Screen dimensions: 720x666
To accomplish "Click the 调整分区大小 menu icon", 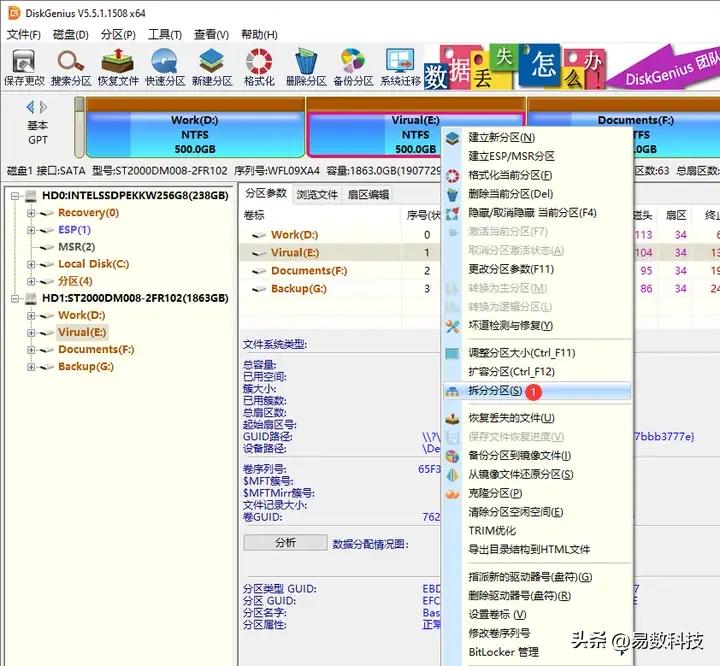I will [452, 353].
